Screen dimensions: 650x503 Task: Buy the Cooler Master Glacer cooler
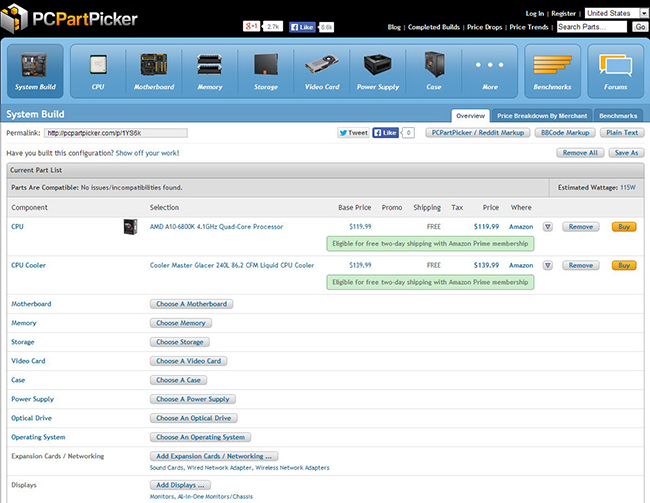[624, 265]
